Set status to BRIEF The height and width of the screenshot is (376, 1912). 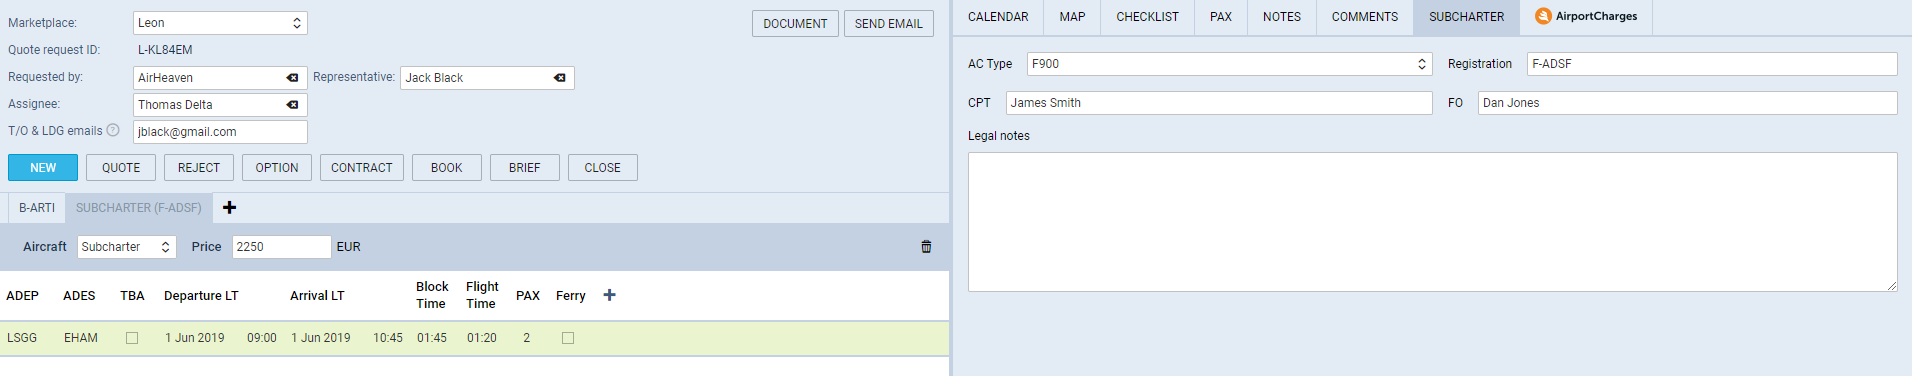(x=525, y=168)
